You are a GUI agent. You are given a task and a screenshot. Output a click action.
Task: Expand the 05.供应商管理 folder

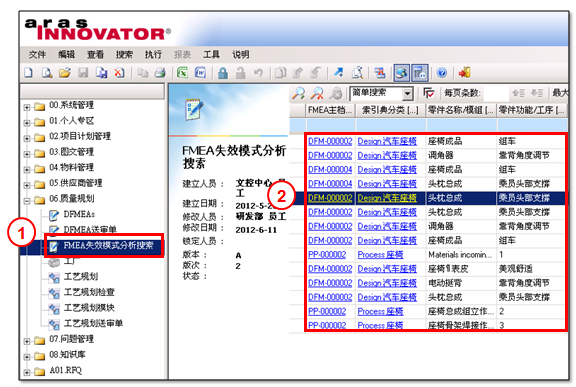click(27, 185)
